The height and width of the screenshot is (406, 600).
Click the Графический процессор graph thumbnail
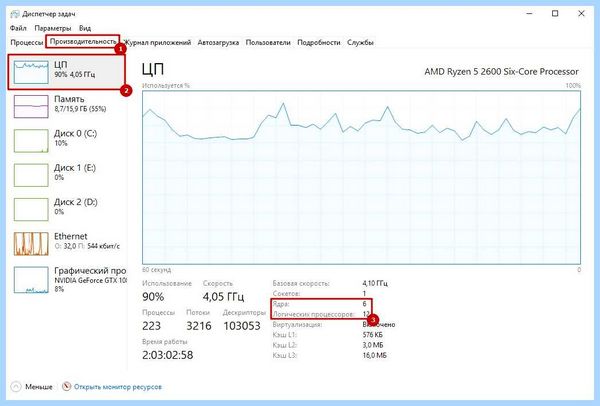click(x=31, y=280)
